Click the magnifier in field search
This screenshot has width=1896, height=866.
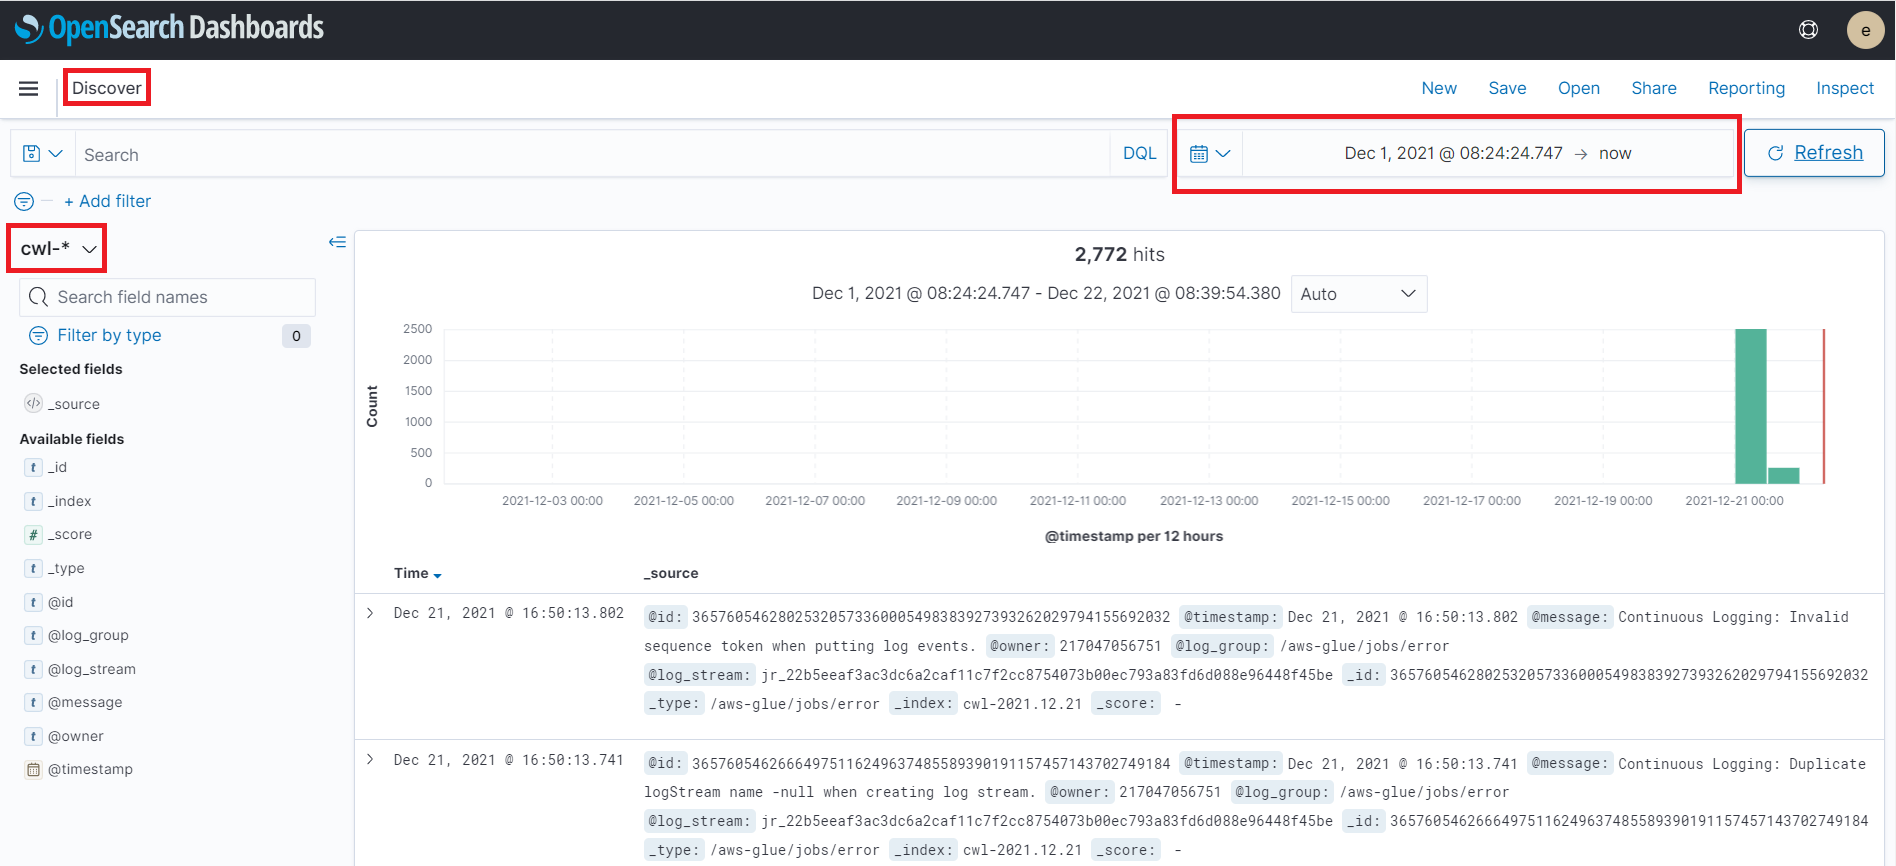coord(38,297)
